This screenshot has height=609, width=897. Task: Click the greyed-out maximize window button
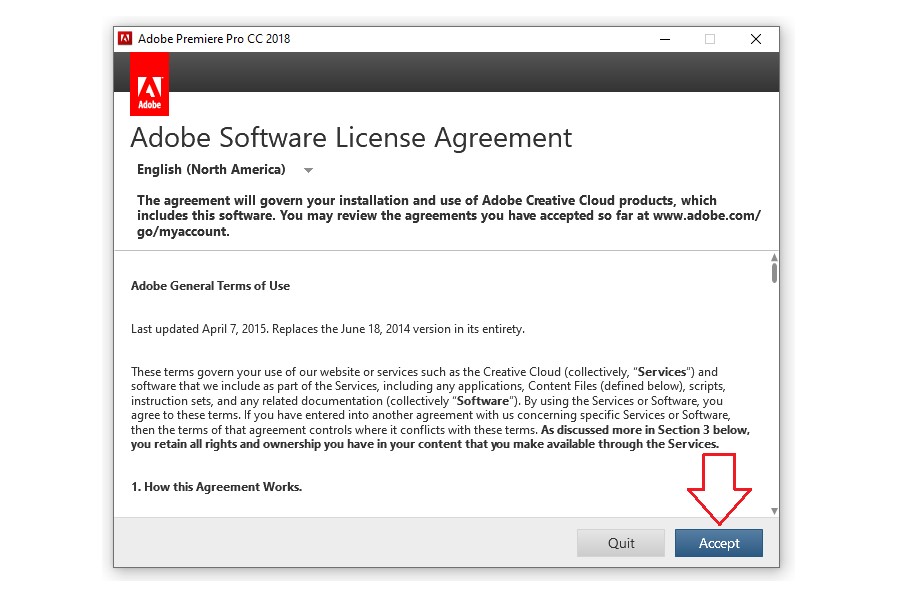[710, 39]
